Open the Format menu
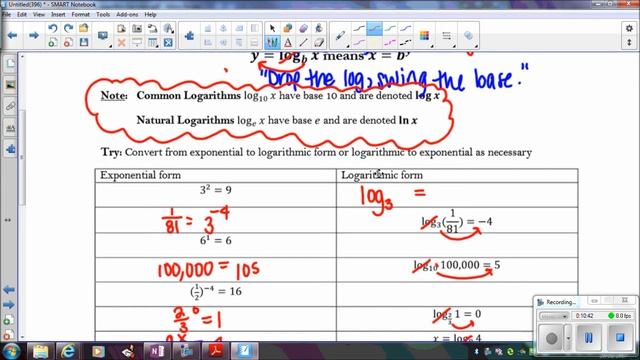The width and height of the screenshot is (640, 360). [x=80, y=14]
